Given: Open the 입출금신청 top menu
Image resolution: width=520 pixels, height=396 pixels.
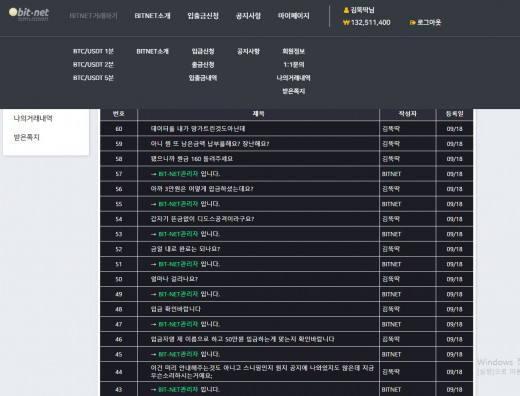Looking at the screenshot, I should point(203,16).
